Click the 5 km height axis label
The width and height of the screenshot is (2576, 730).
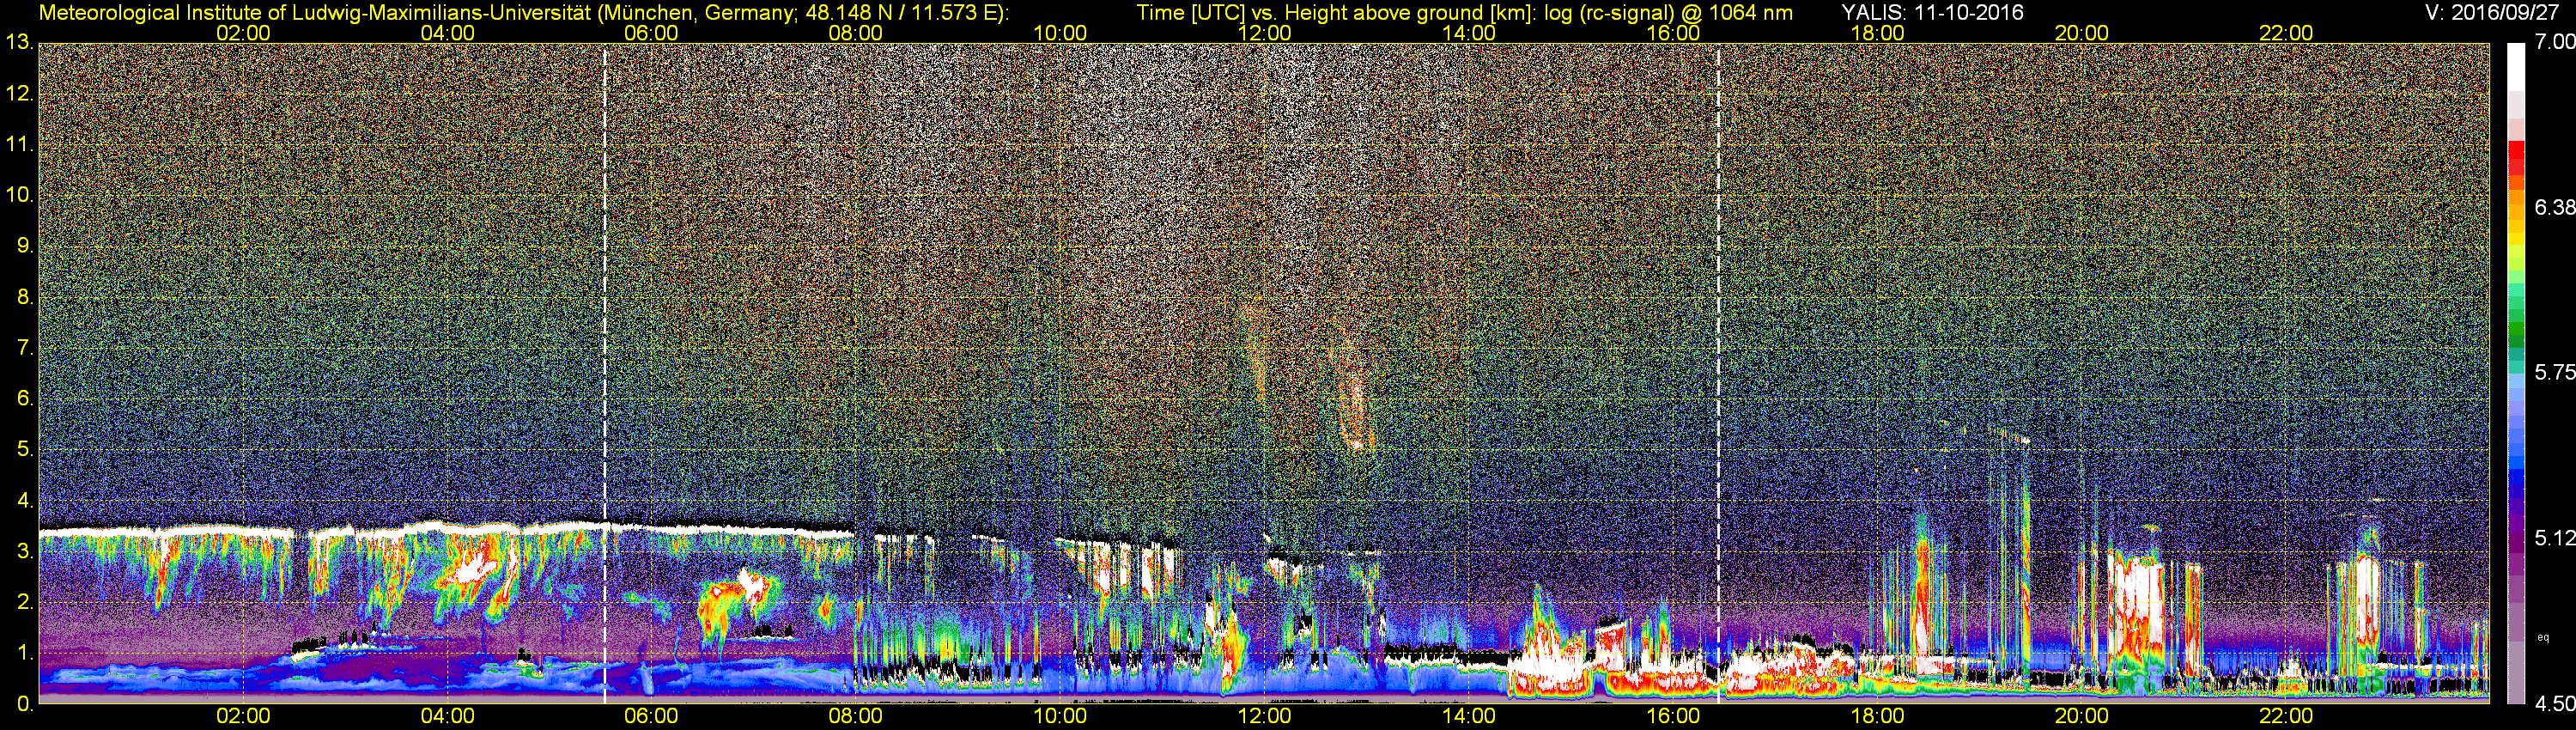click(25, 450)
